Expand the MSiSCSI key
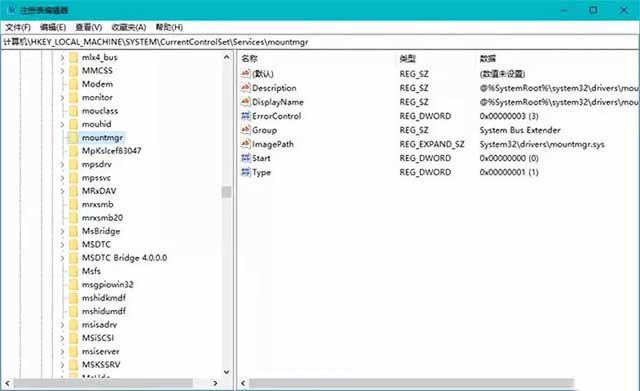This screenshot has width=640, height=391. [62, 338]
